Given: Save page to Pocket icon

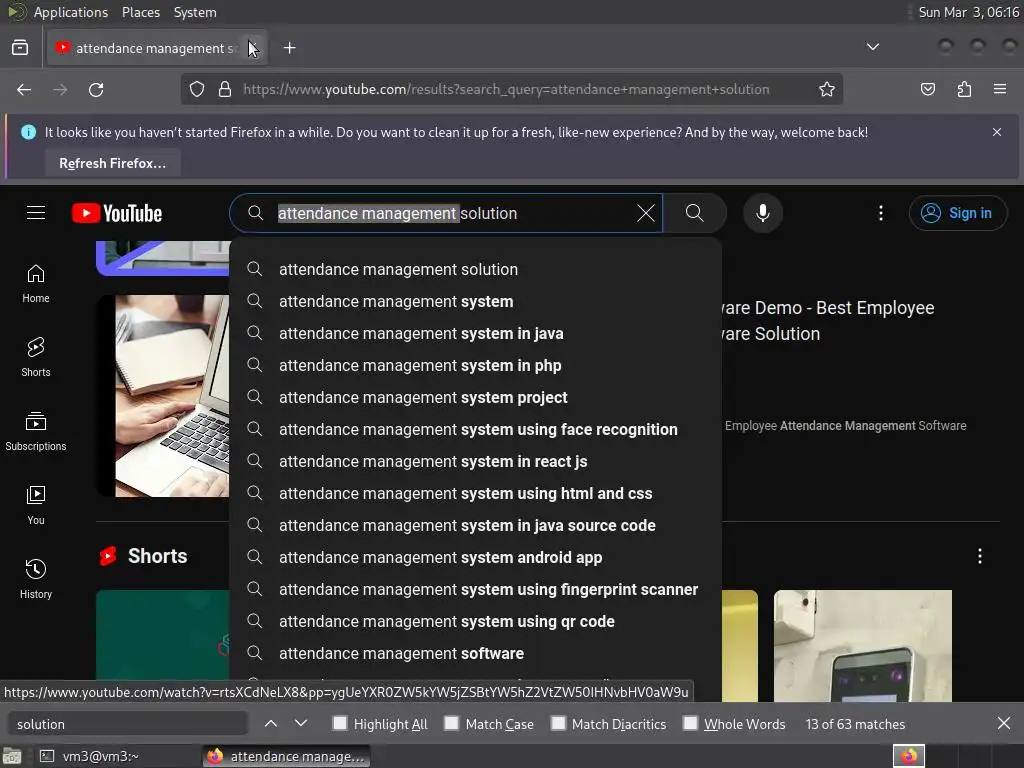Looking at the screenshot, I should click(x=927, y=89).
